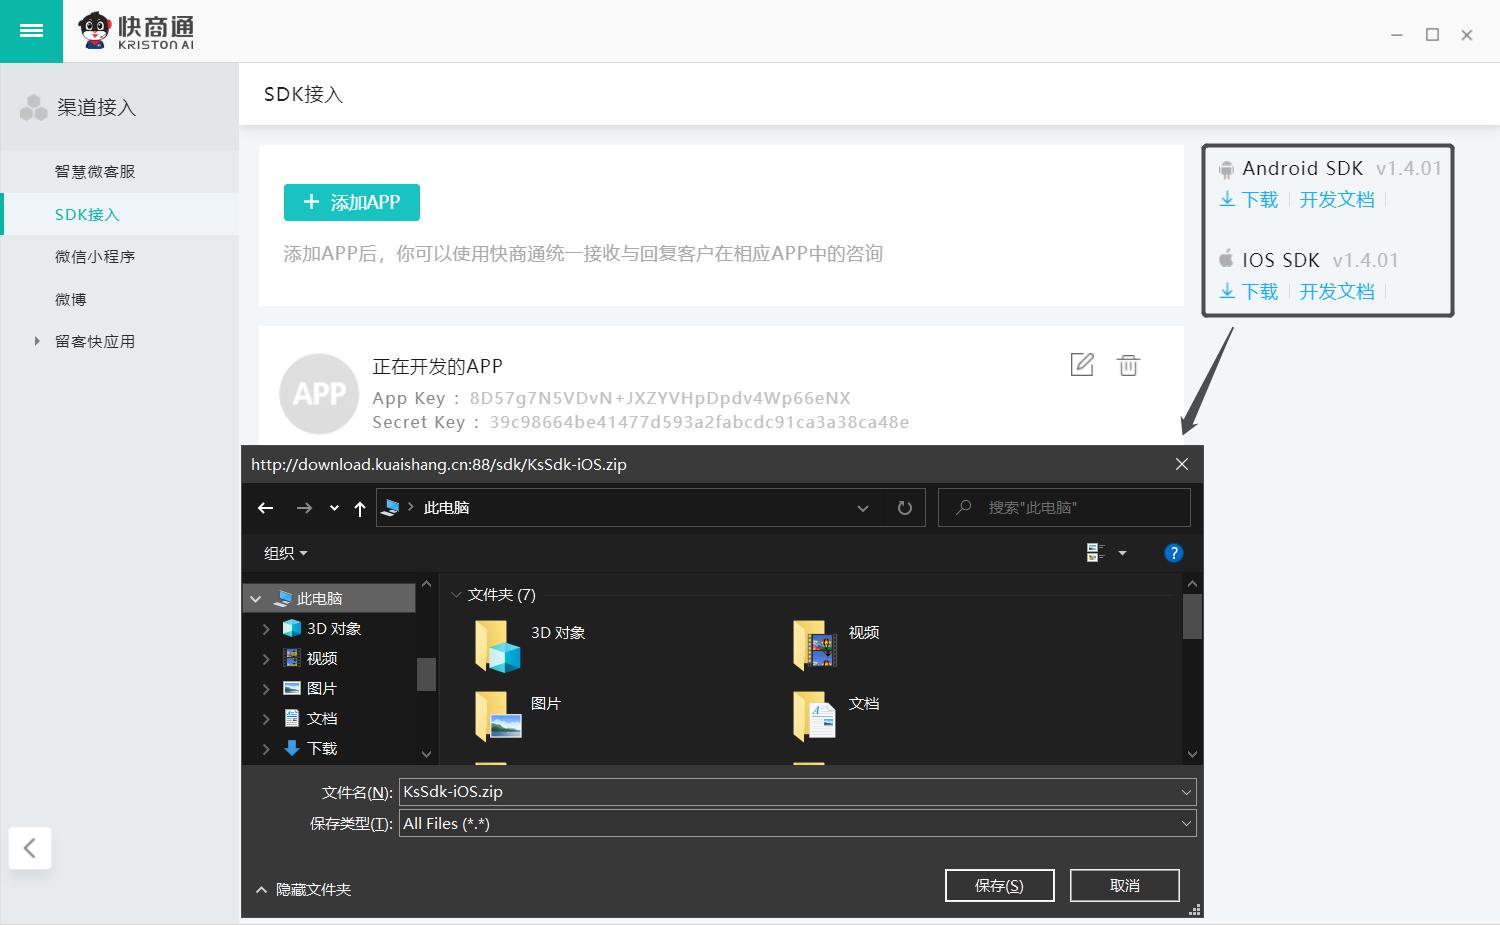The image size is (1500, 925).
Task: Click the refresh icon in the address bar
Action: tap(904, 507)
